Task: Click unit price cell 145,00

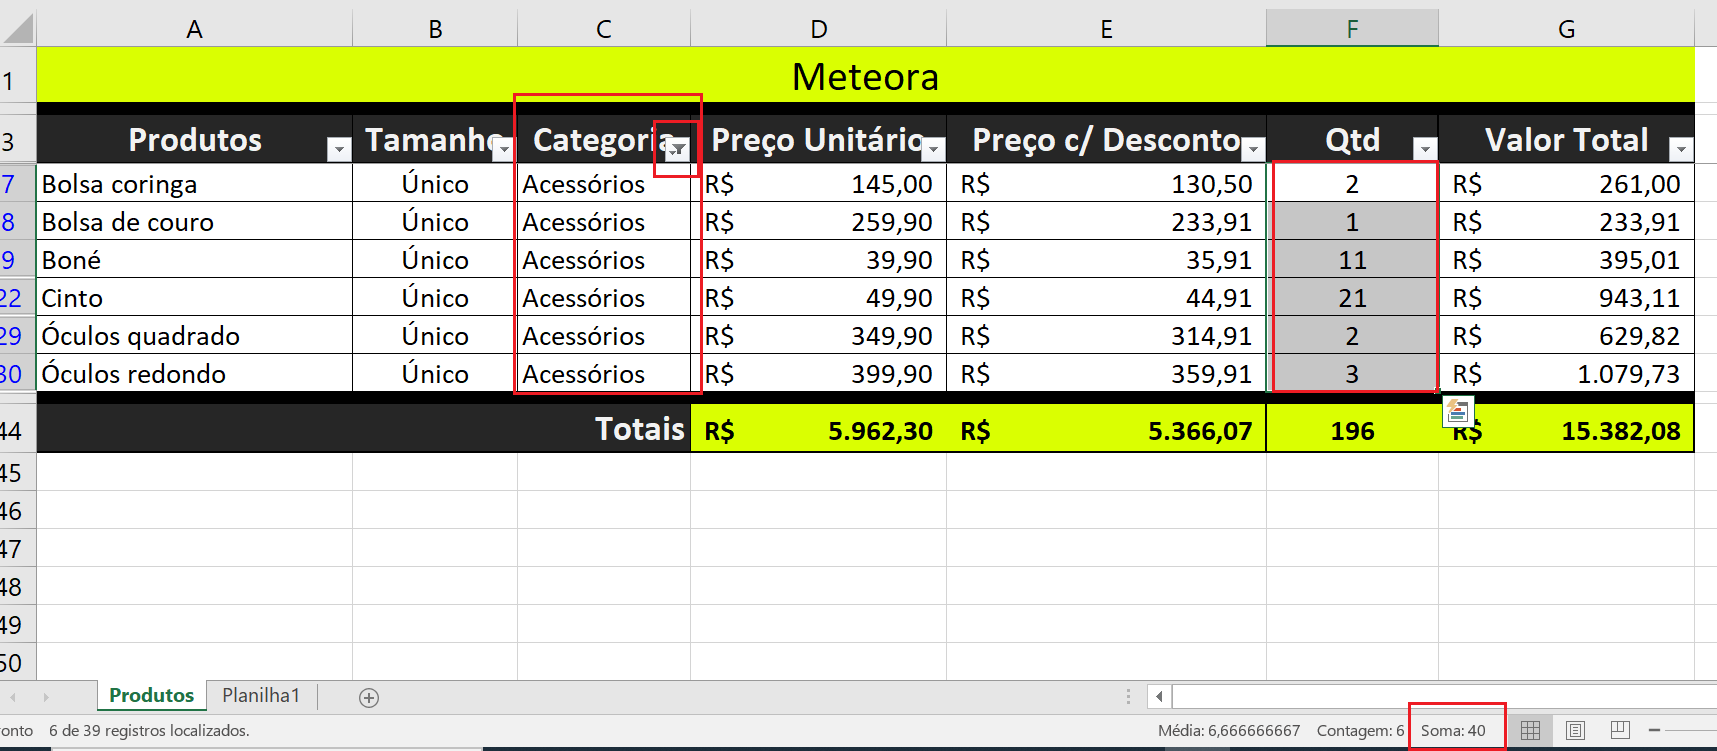Action: [x=818, y=184]
